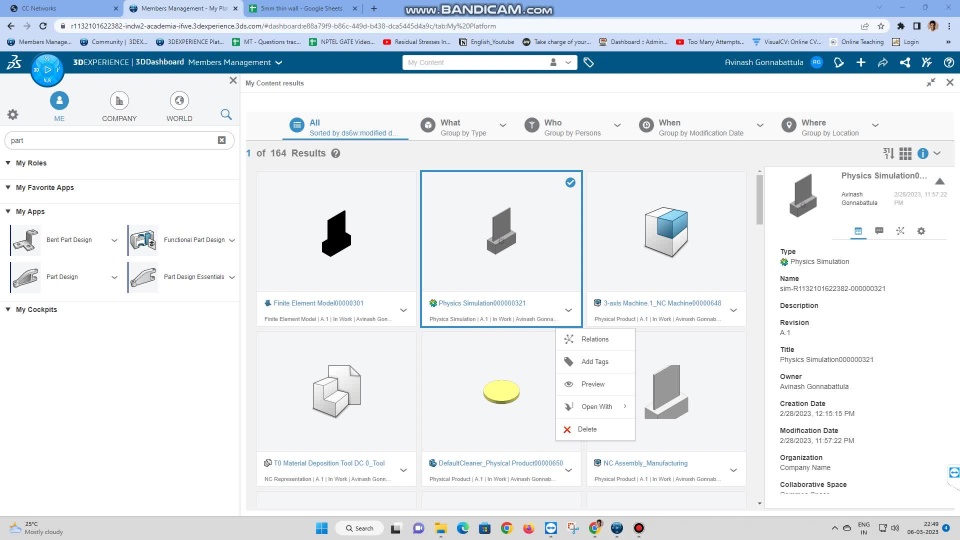Select the All filter tab

click(x=345, y=127)
